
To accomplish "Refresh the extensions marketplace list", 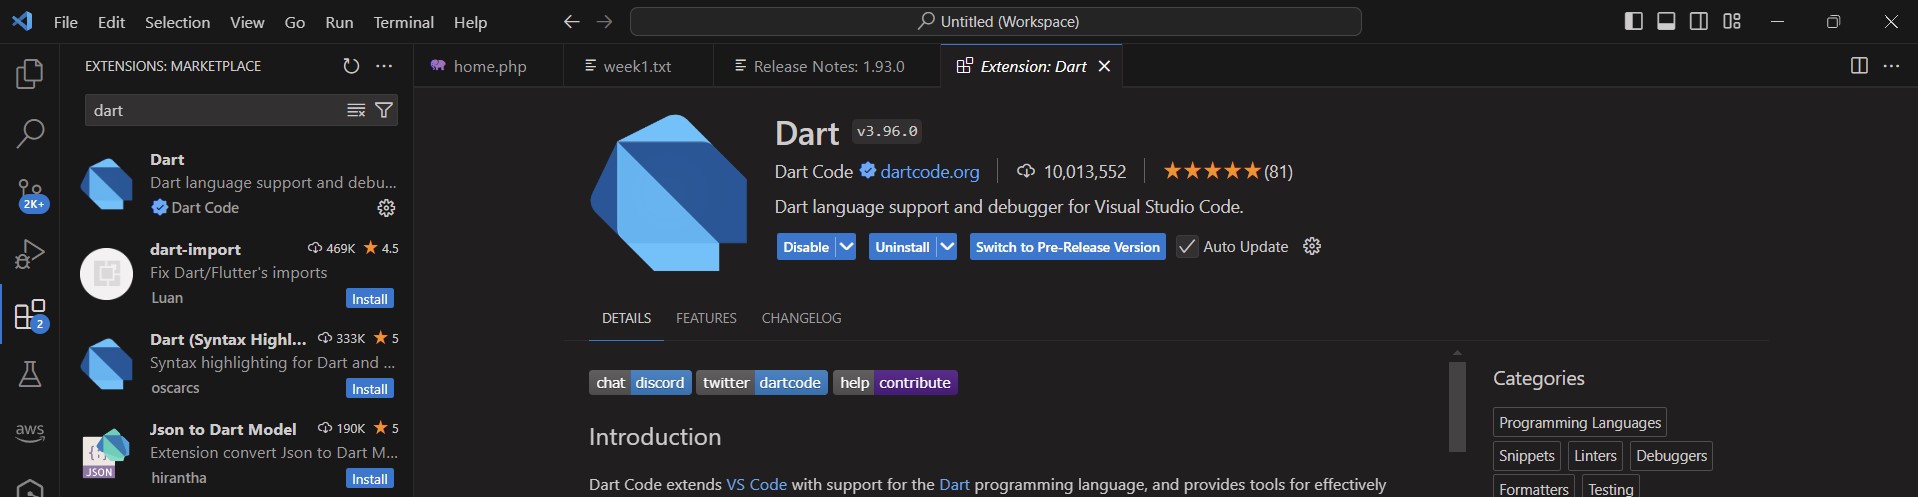I will pyautogui.click(x=351, y=66).
